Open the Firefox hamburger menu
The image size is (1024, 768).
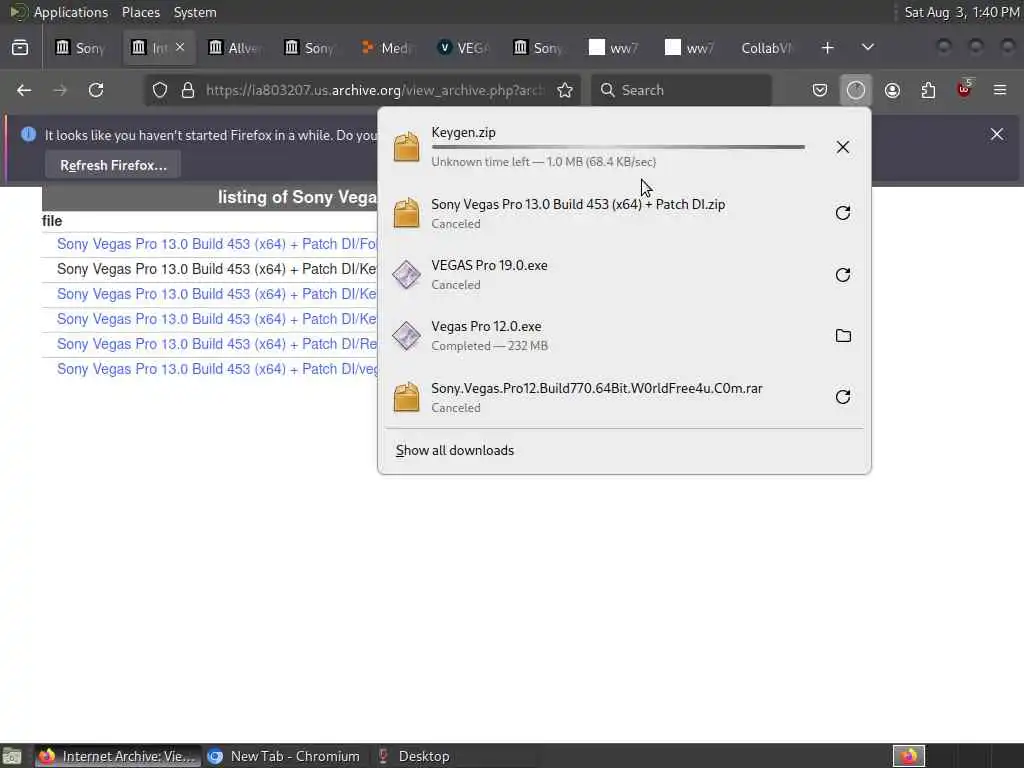coord(1000,90)
